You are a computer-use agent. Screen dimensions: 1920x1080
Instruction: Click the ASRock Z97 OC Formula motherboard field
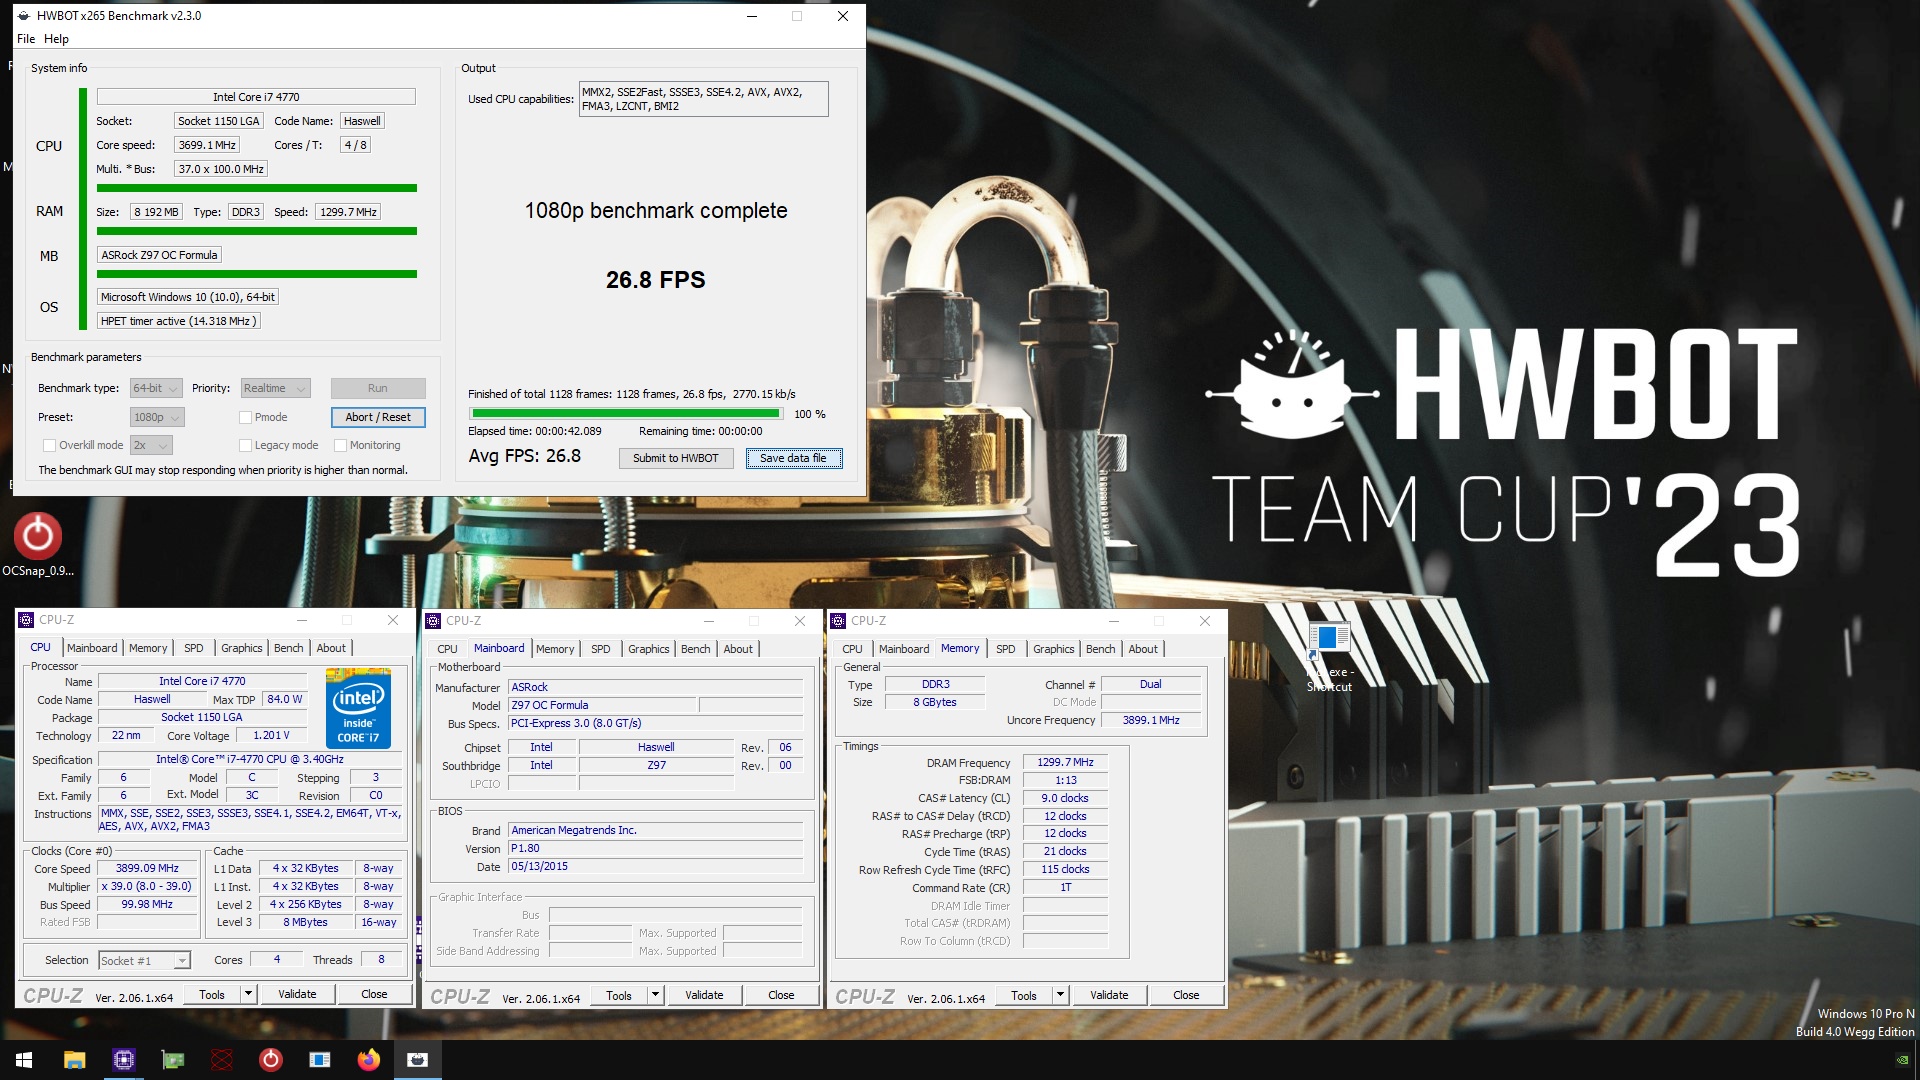coord(159,255)
